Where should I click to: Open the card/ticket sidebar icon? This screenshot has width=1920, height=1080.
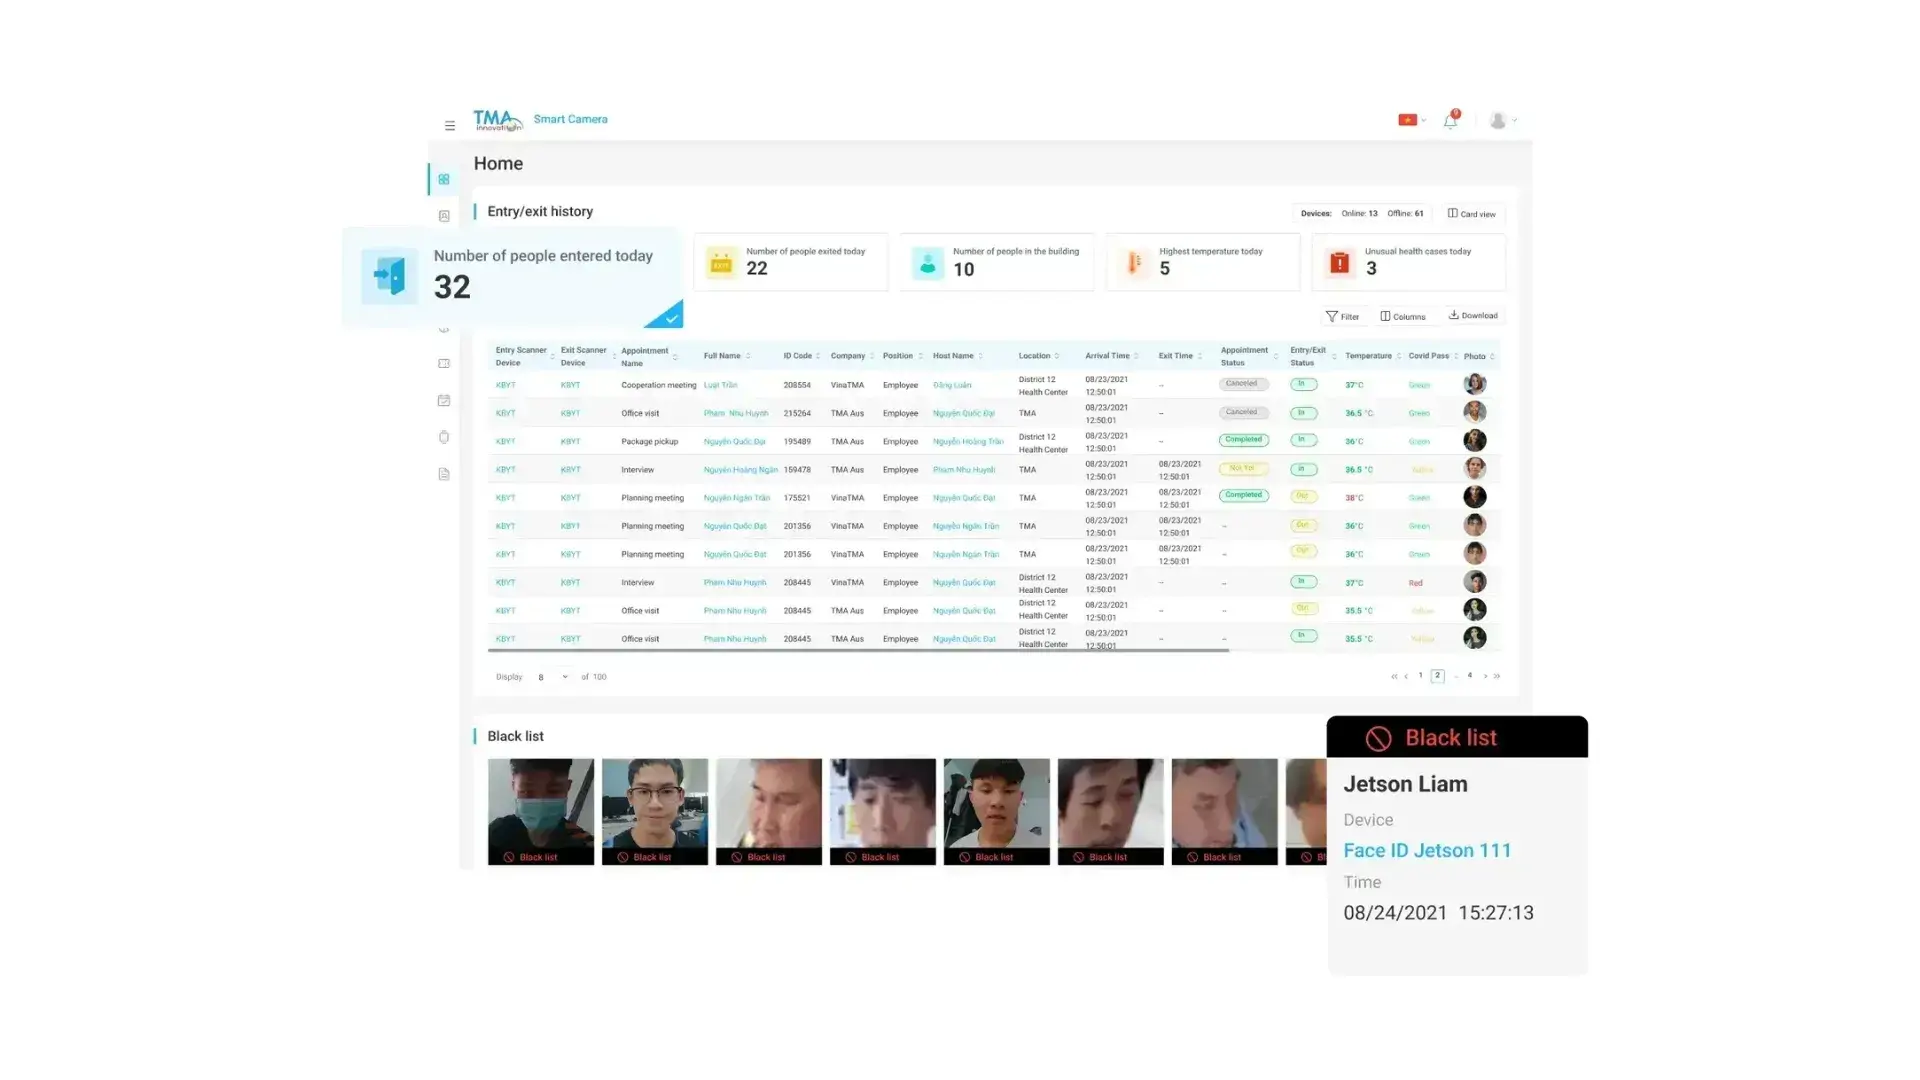(444, 364)
